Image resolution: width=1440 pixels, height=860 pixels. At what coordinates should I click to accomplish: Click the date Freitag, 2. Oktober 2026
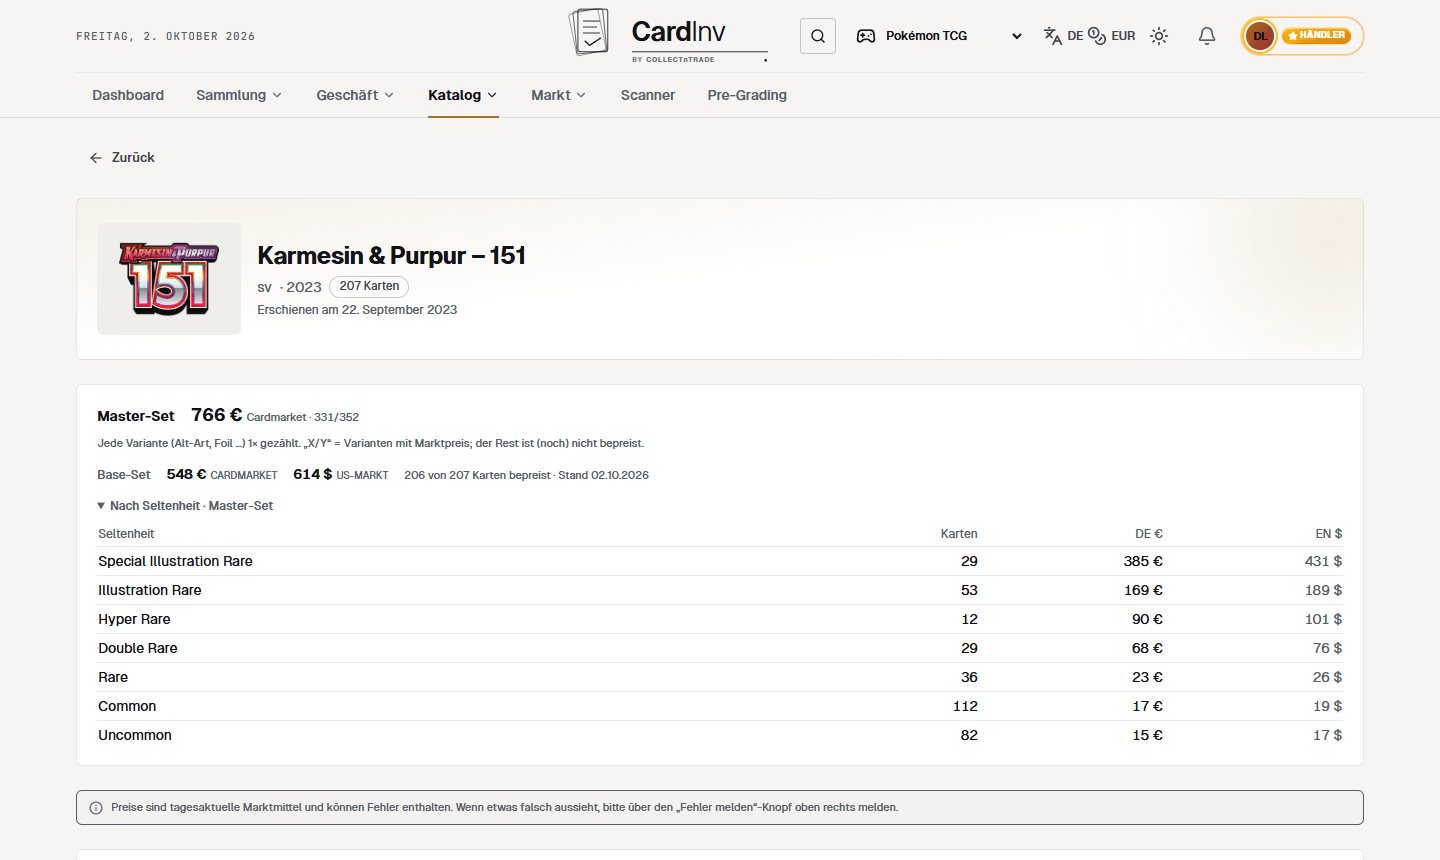point(166,36)
